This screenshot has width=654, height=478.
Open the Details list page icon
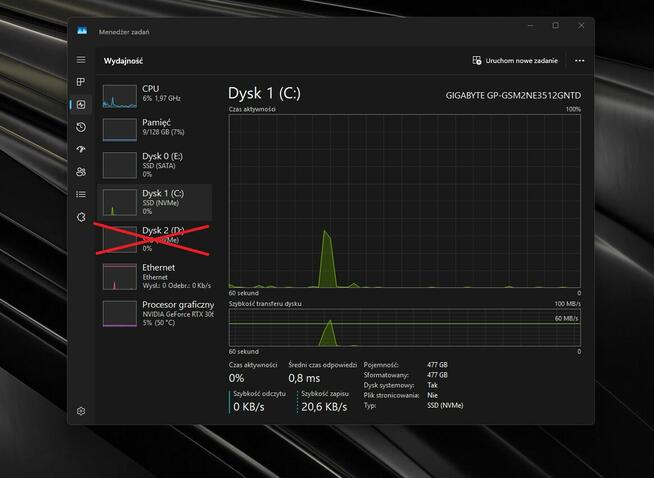click(x=81, y=194)
